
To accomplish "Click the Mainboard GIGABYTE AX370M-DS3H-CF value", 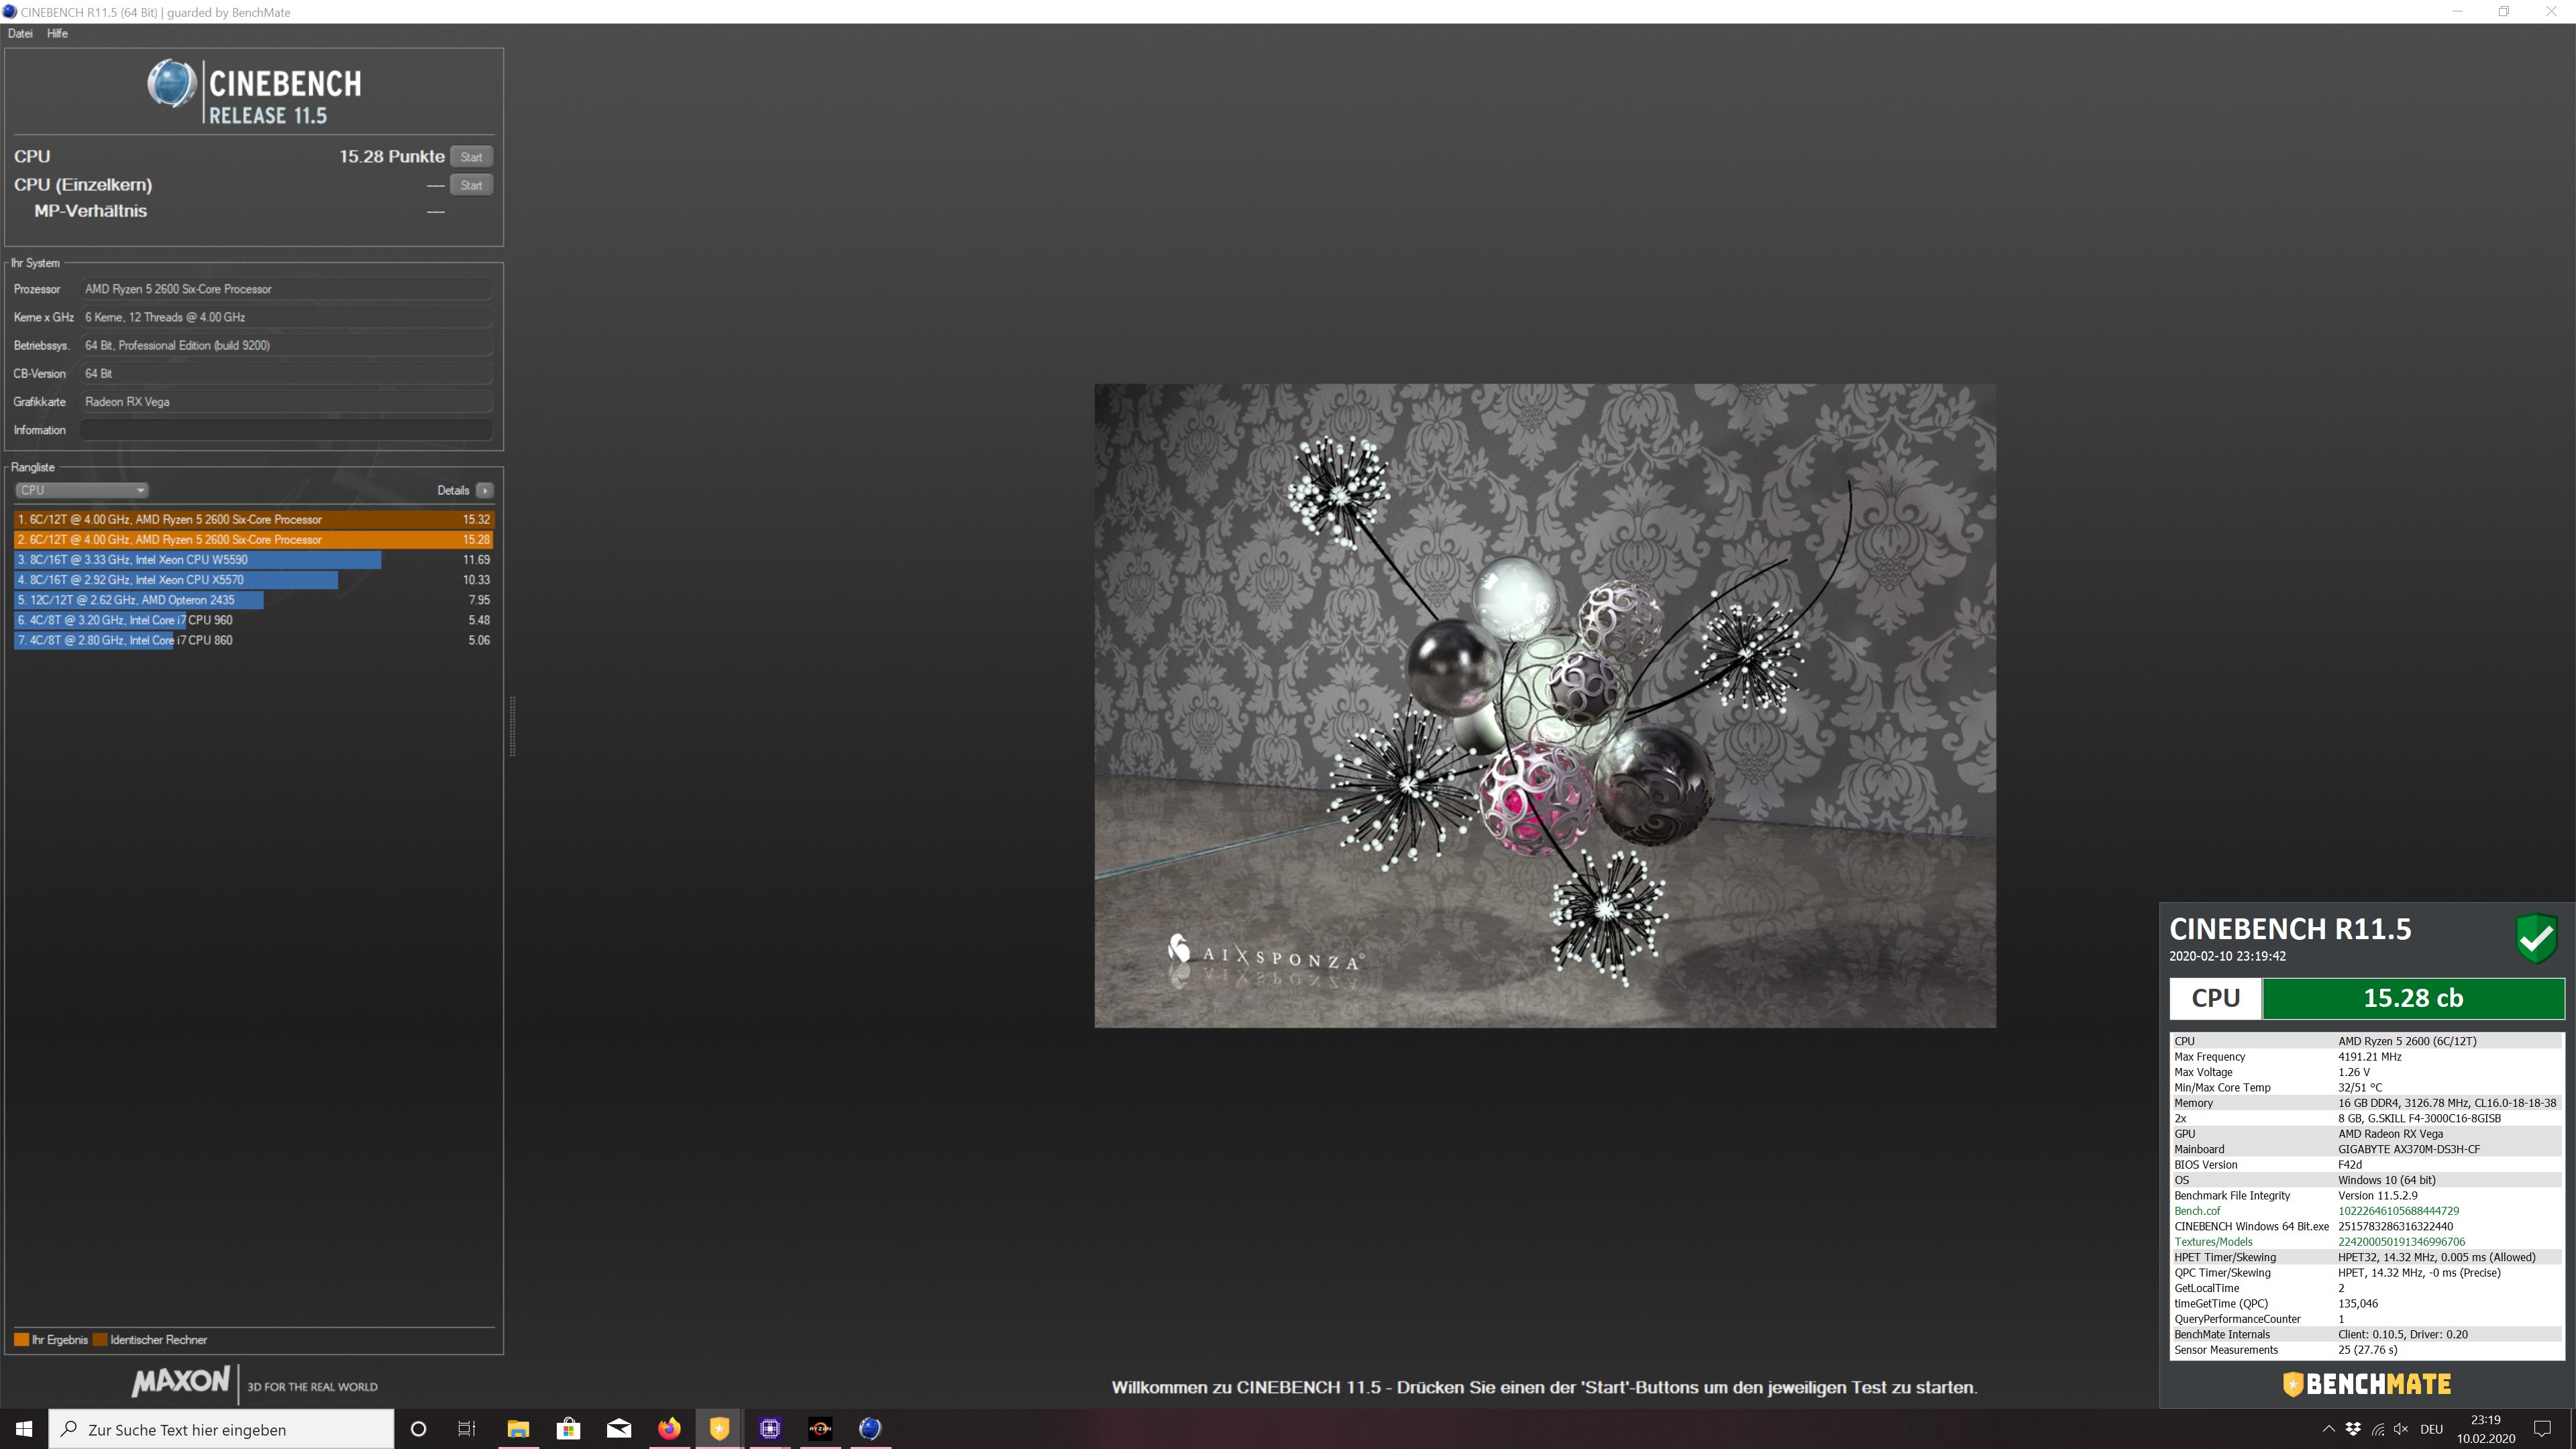I will point(2409,1150).
